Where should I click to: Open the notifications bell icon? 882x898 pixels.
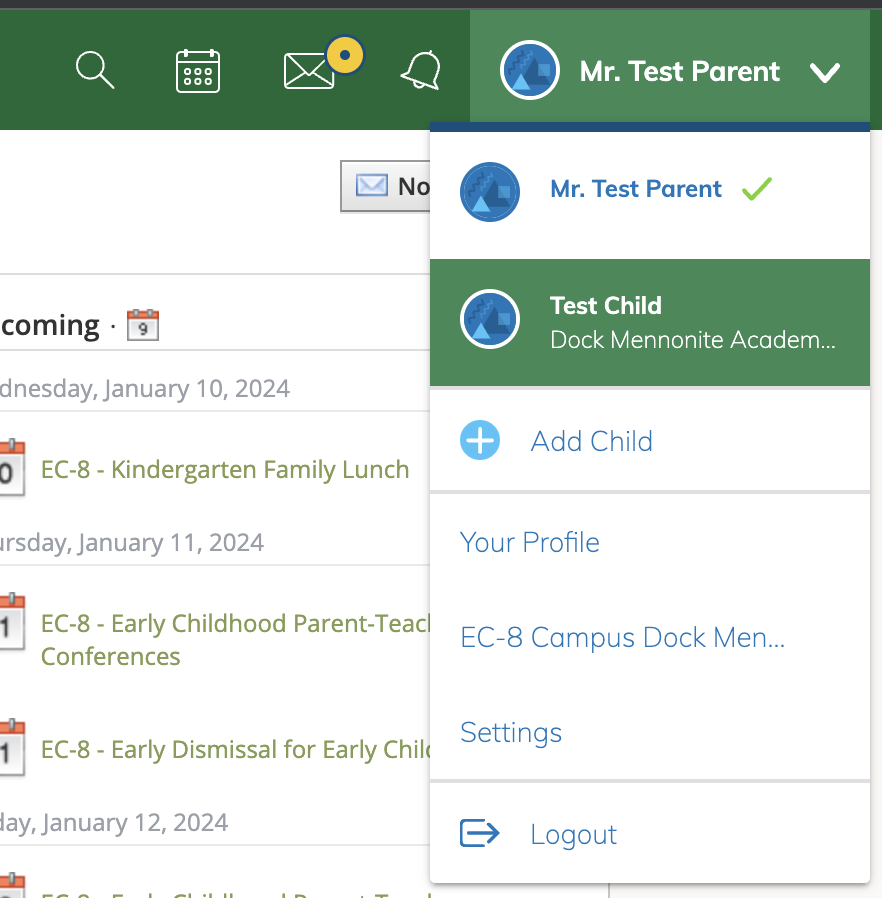click(421, 70)
